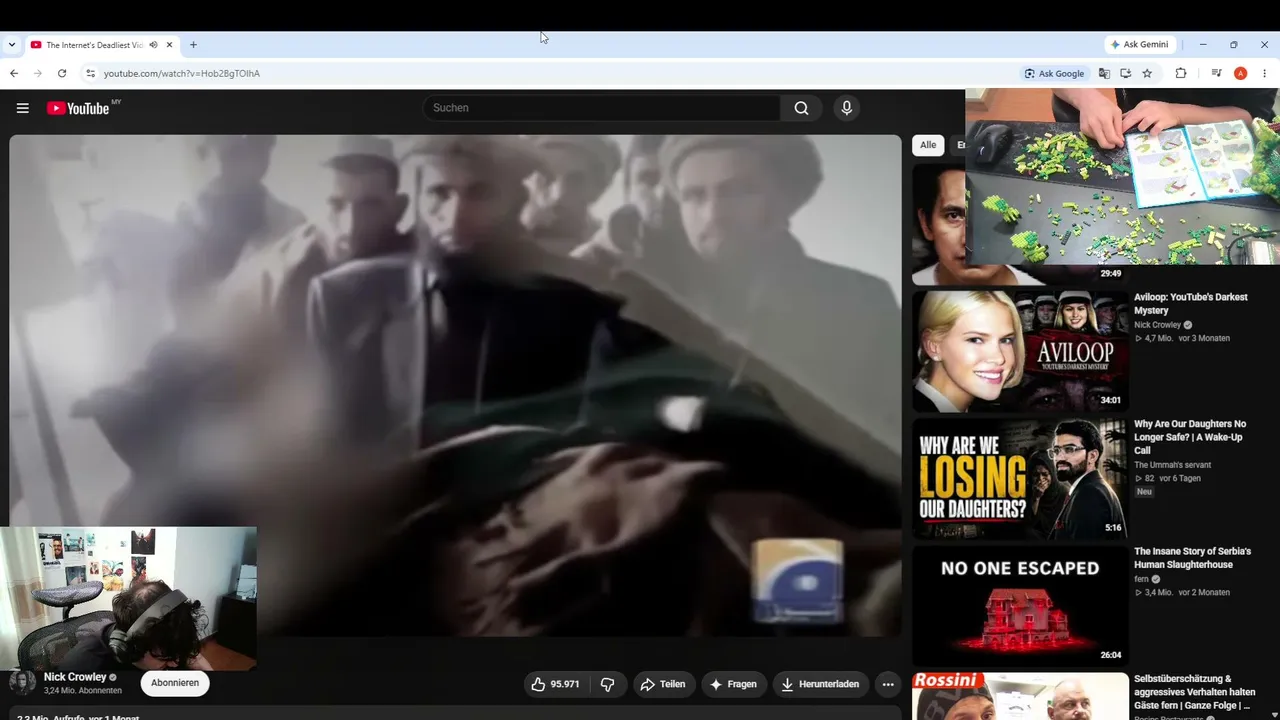Click the 3,24 Mio. Abonnenten subscriber count

[x=83, y=691]
